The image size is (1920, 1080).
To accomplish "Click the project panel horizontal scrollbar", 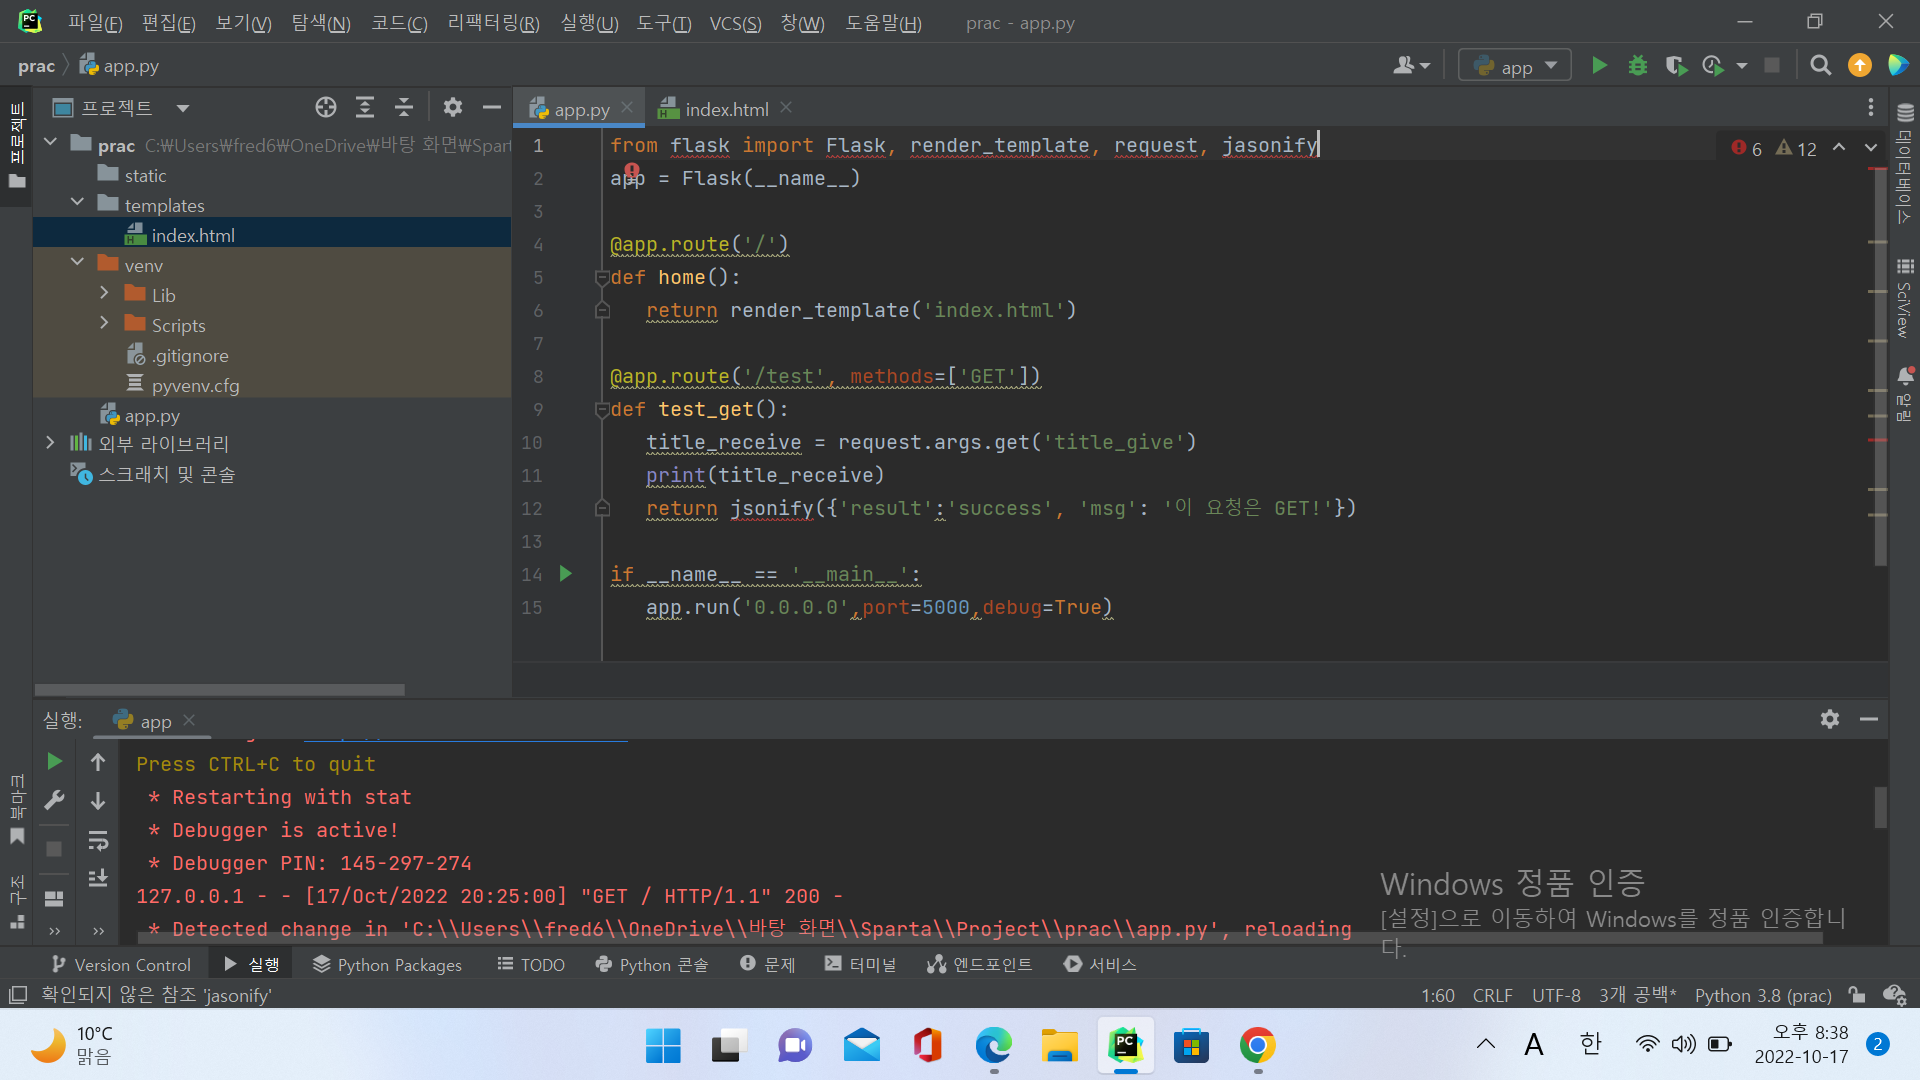I will pos(220,690).
